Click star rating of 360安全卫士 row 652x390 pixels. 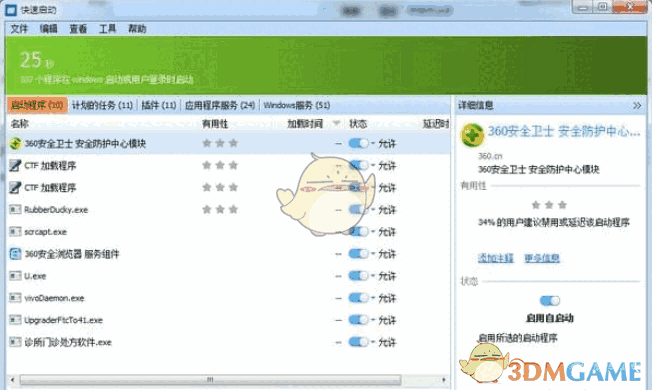point(220,143)
